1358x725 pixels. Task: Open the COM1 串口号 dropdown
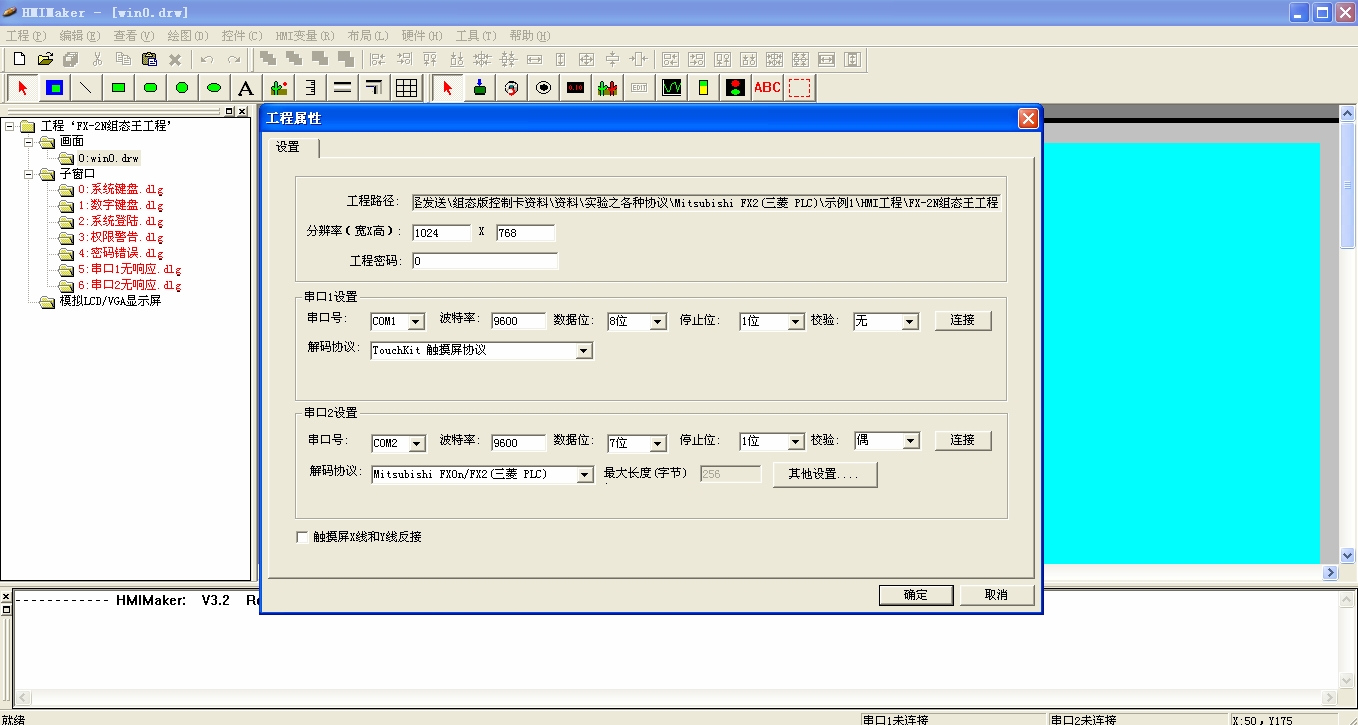[416, 322]
